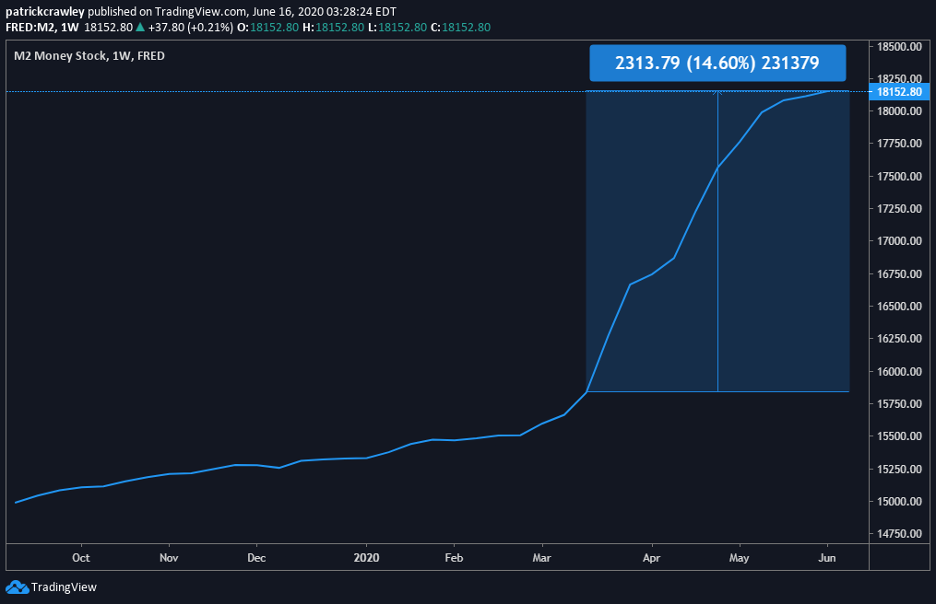Click the 17000.00 price scale label
Image resolution: width=936 pixels, height=604 pixels.
pos(898,241)
